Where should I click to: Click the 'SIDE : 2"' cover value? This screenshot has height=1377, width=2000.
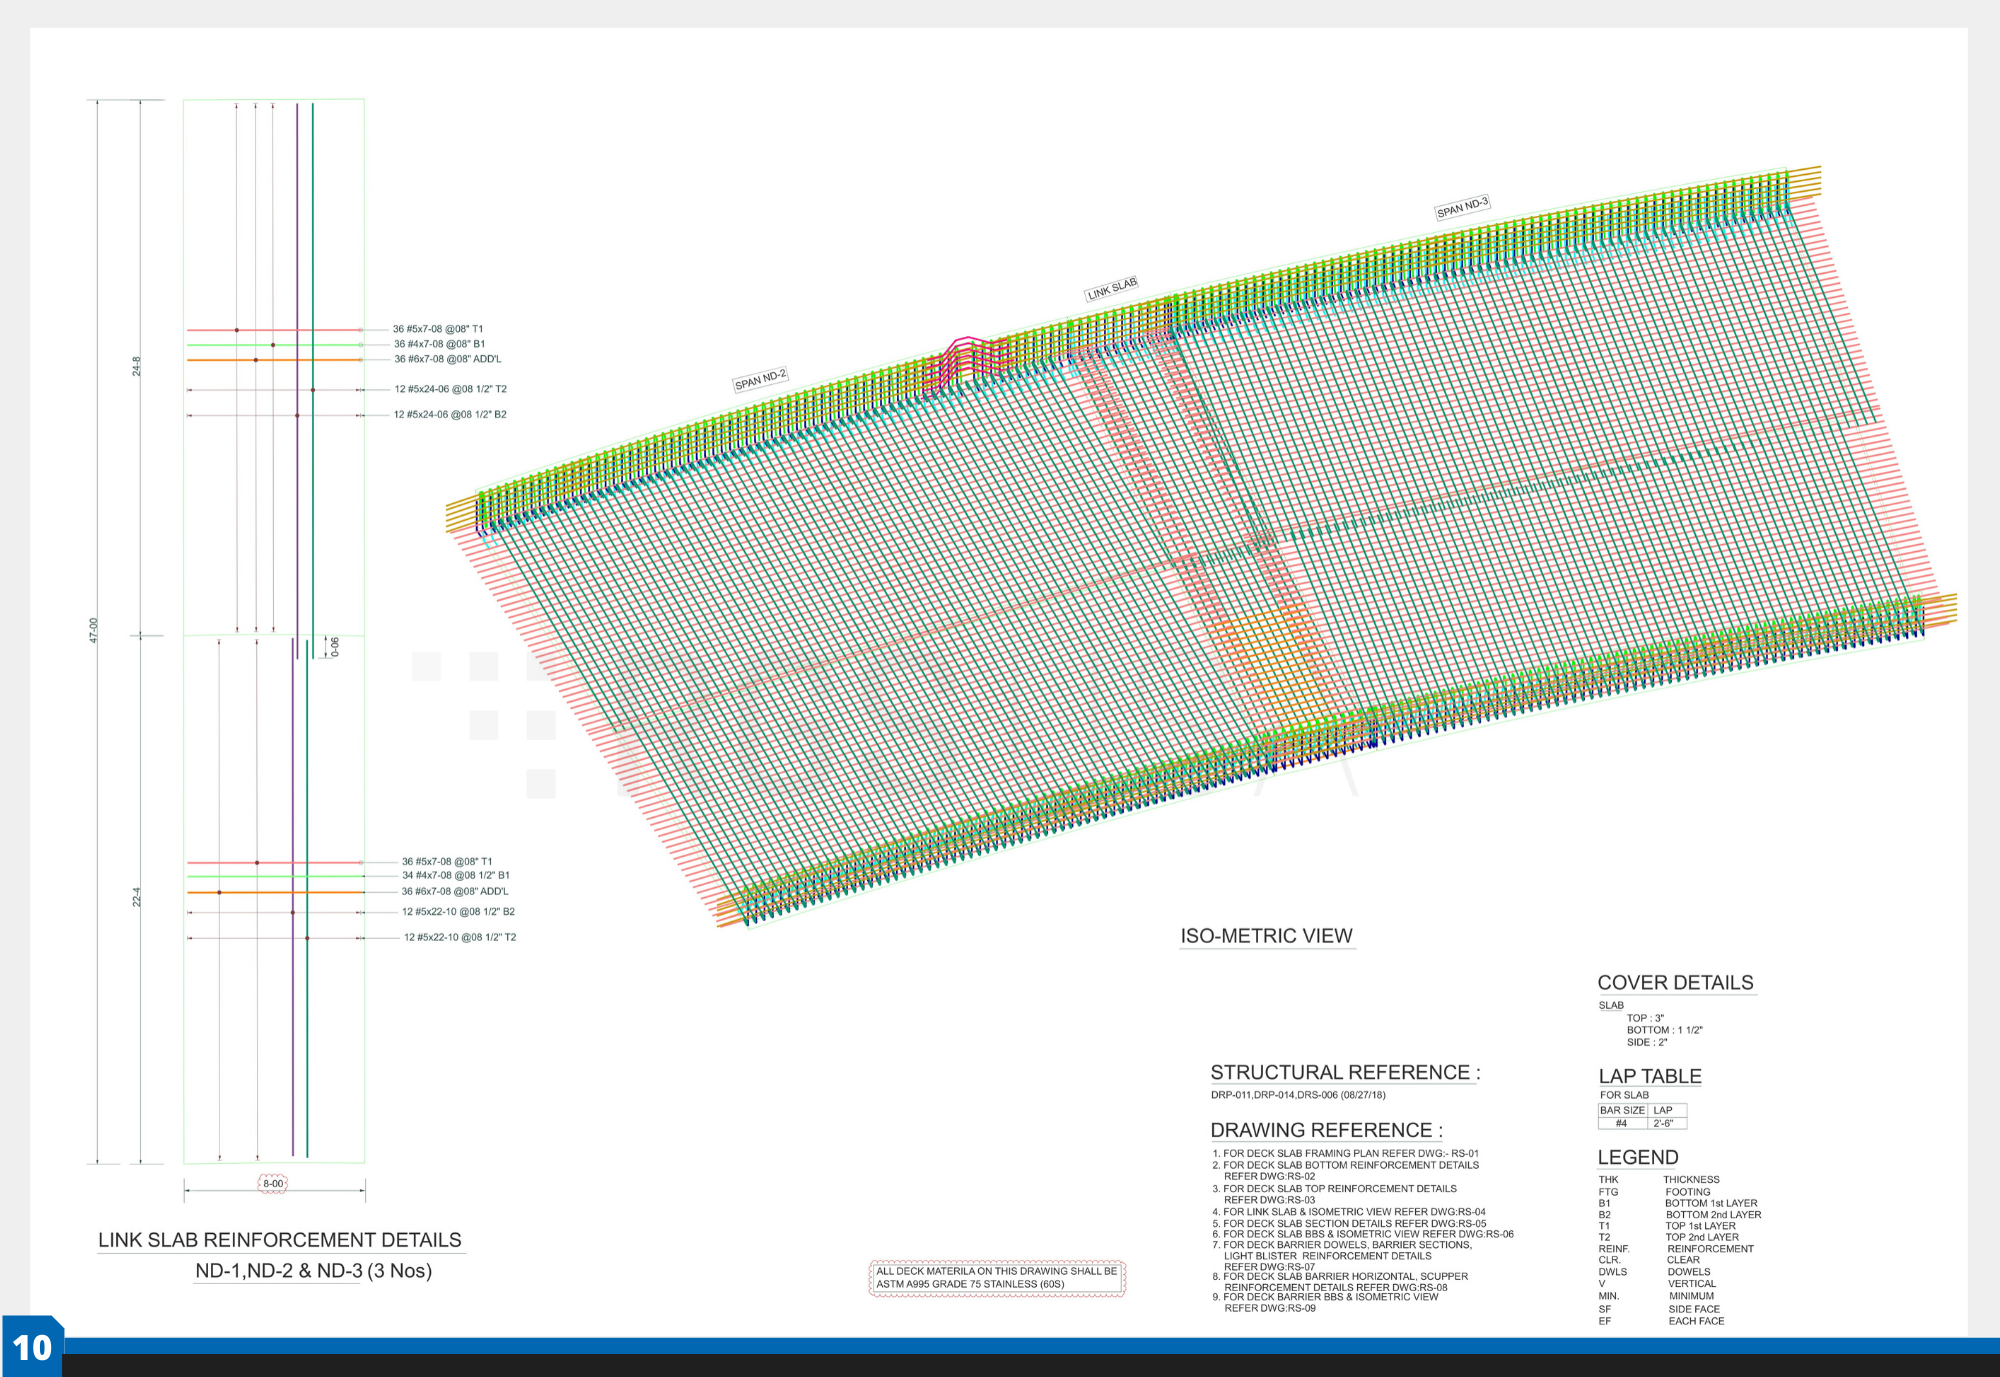click(x=1647, y=1042)
